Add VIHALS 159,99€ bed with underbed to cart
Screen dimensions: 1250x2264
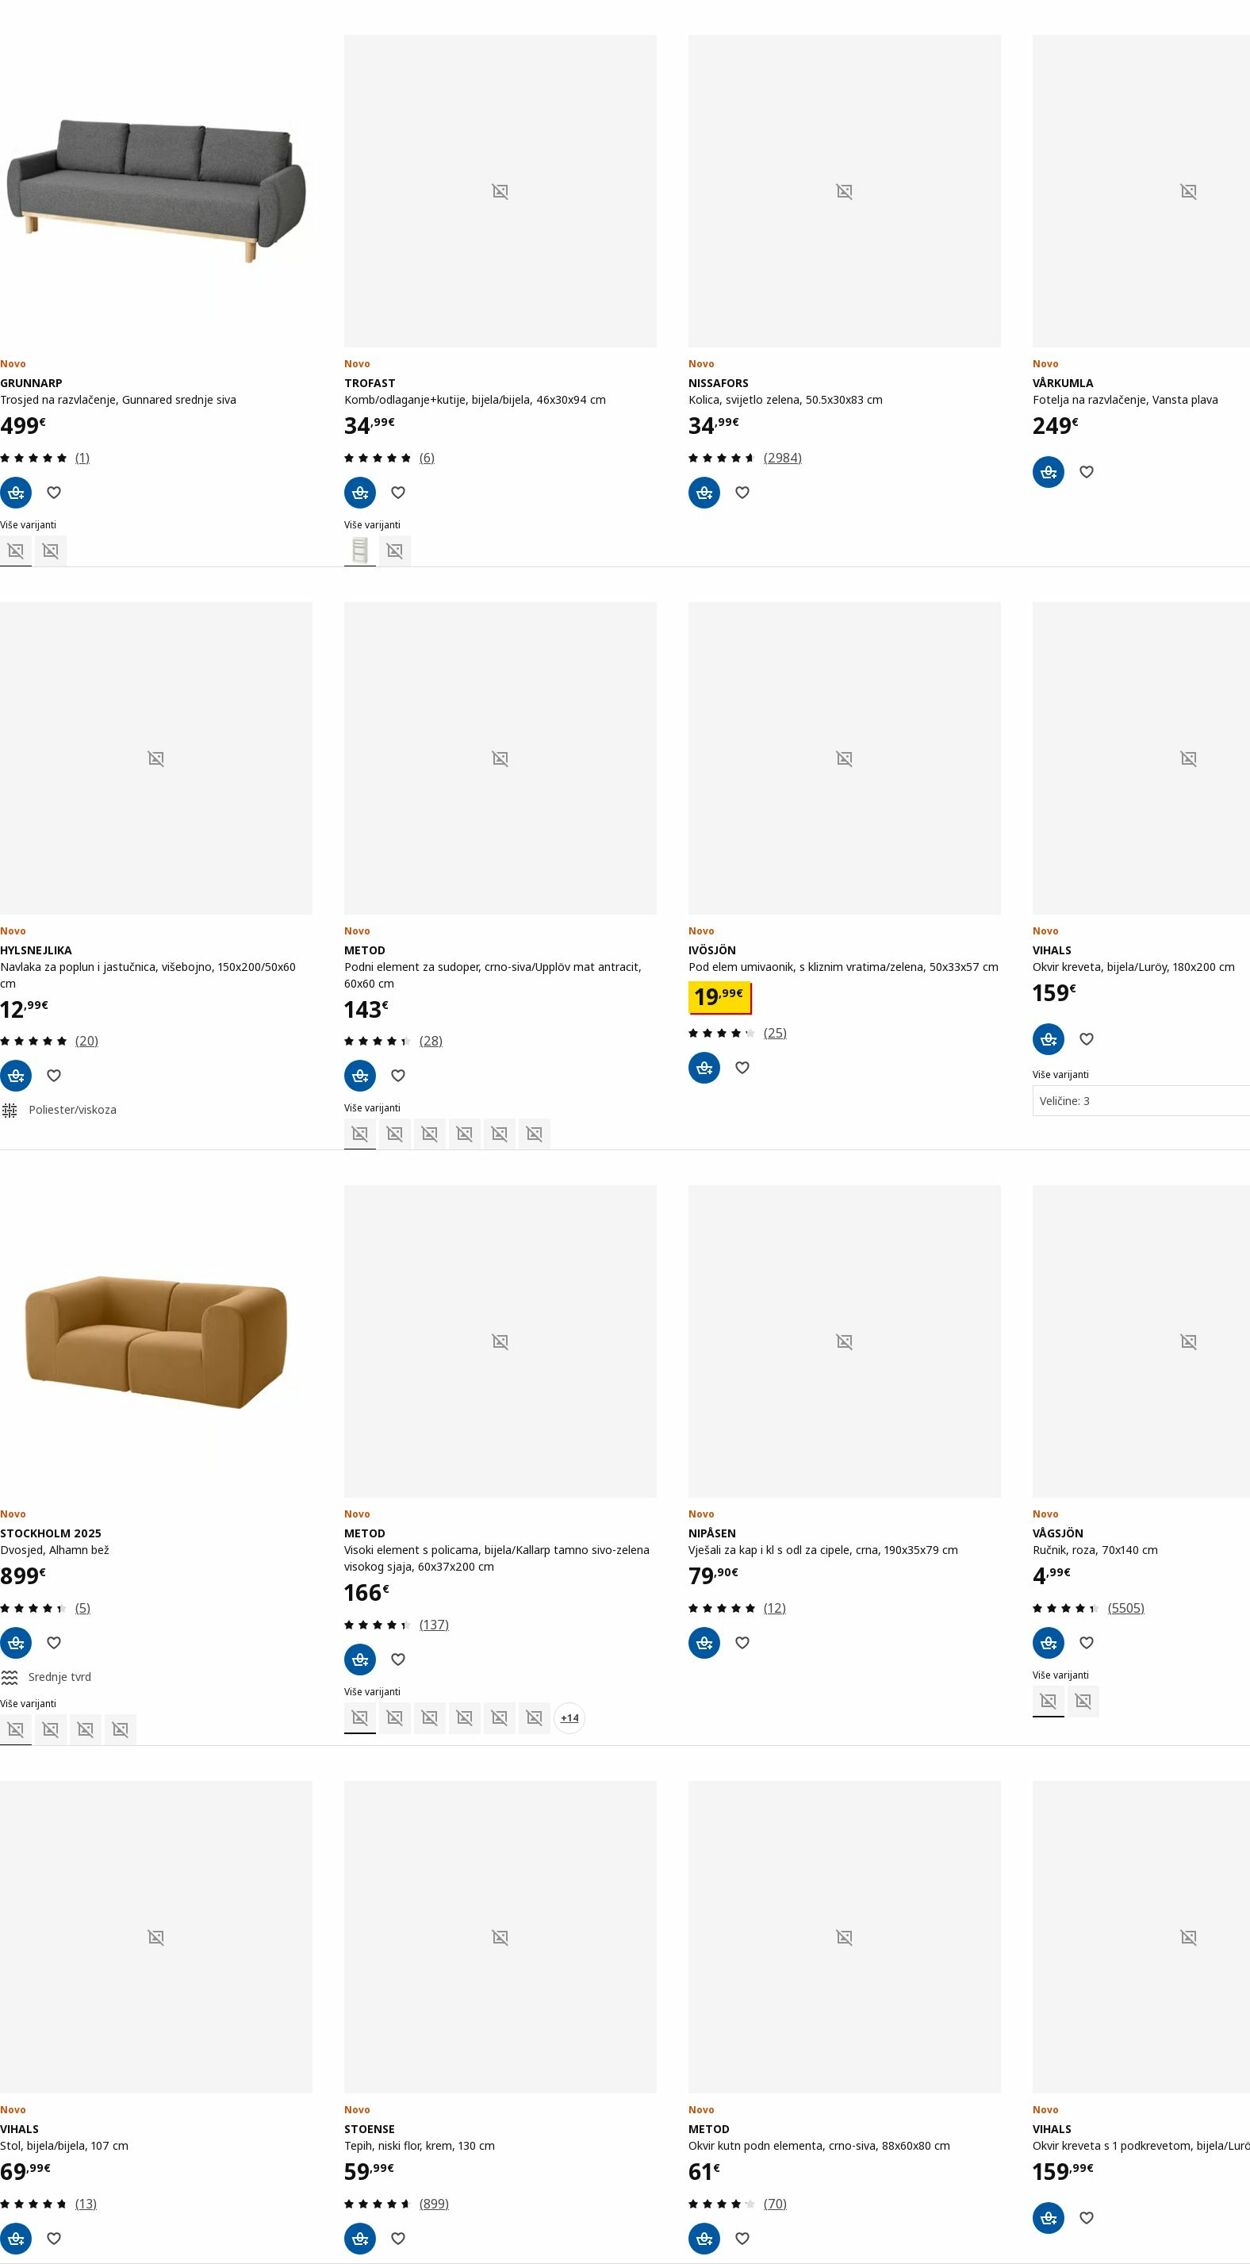click(1048, 2218)
